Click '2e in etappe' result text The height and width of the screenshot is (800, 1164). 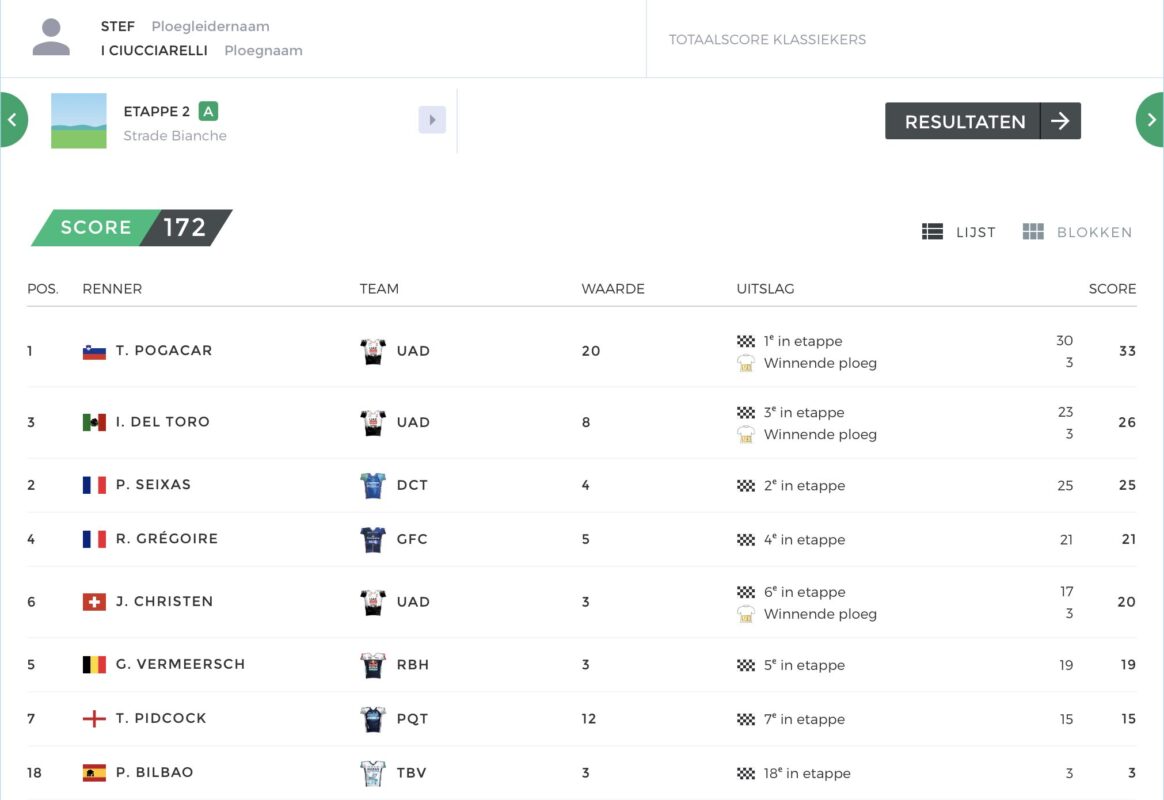tap(804, 485)
